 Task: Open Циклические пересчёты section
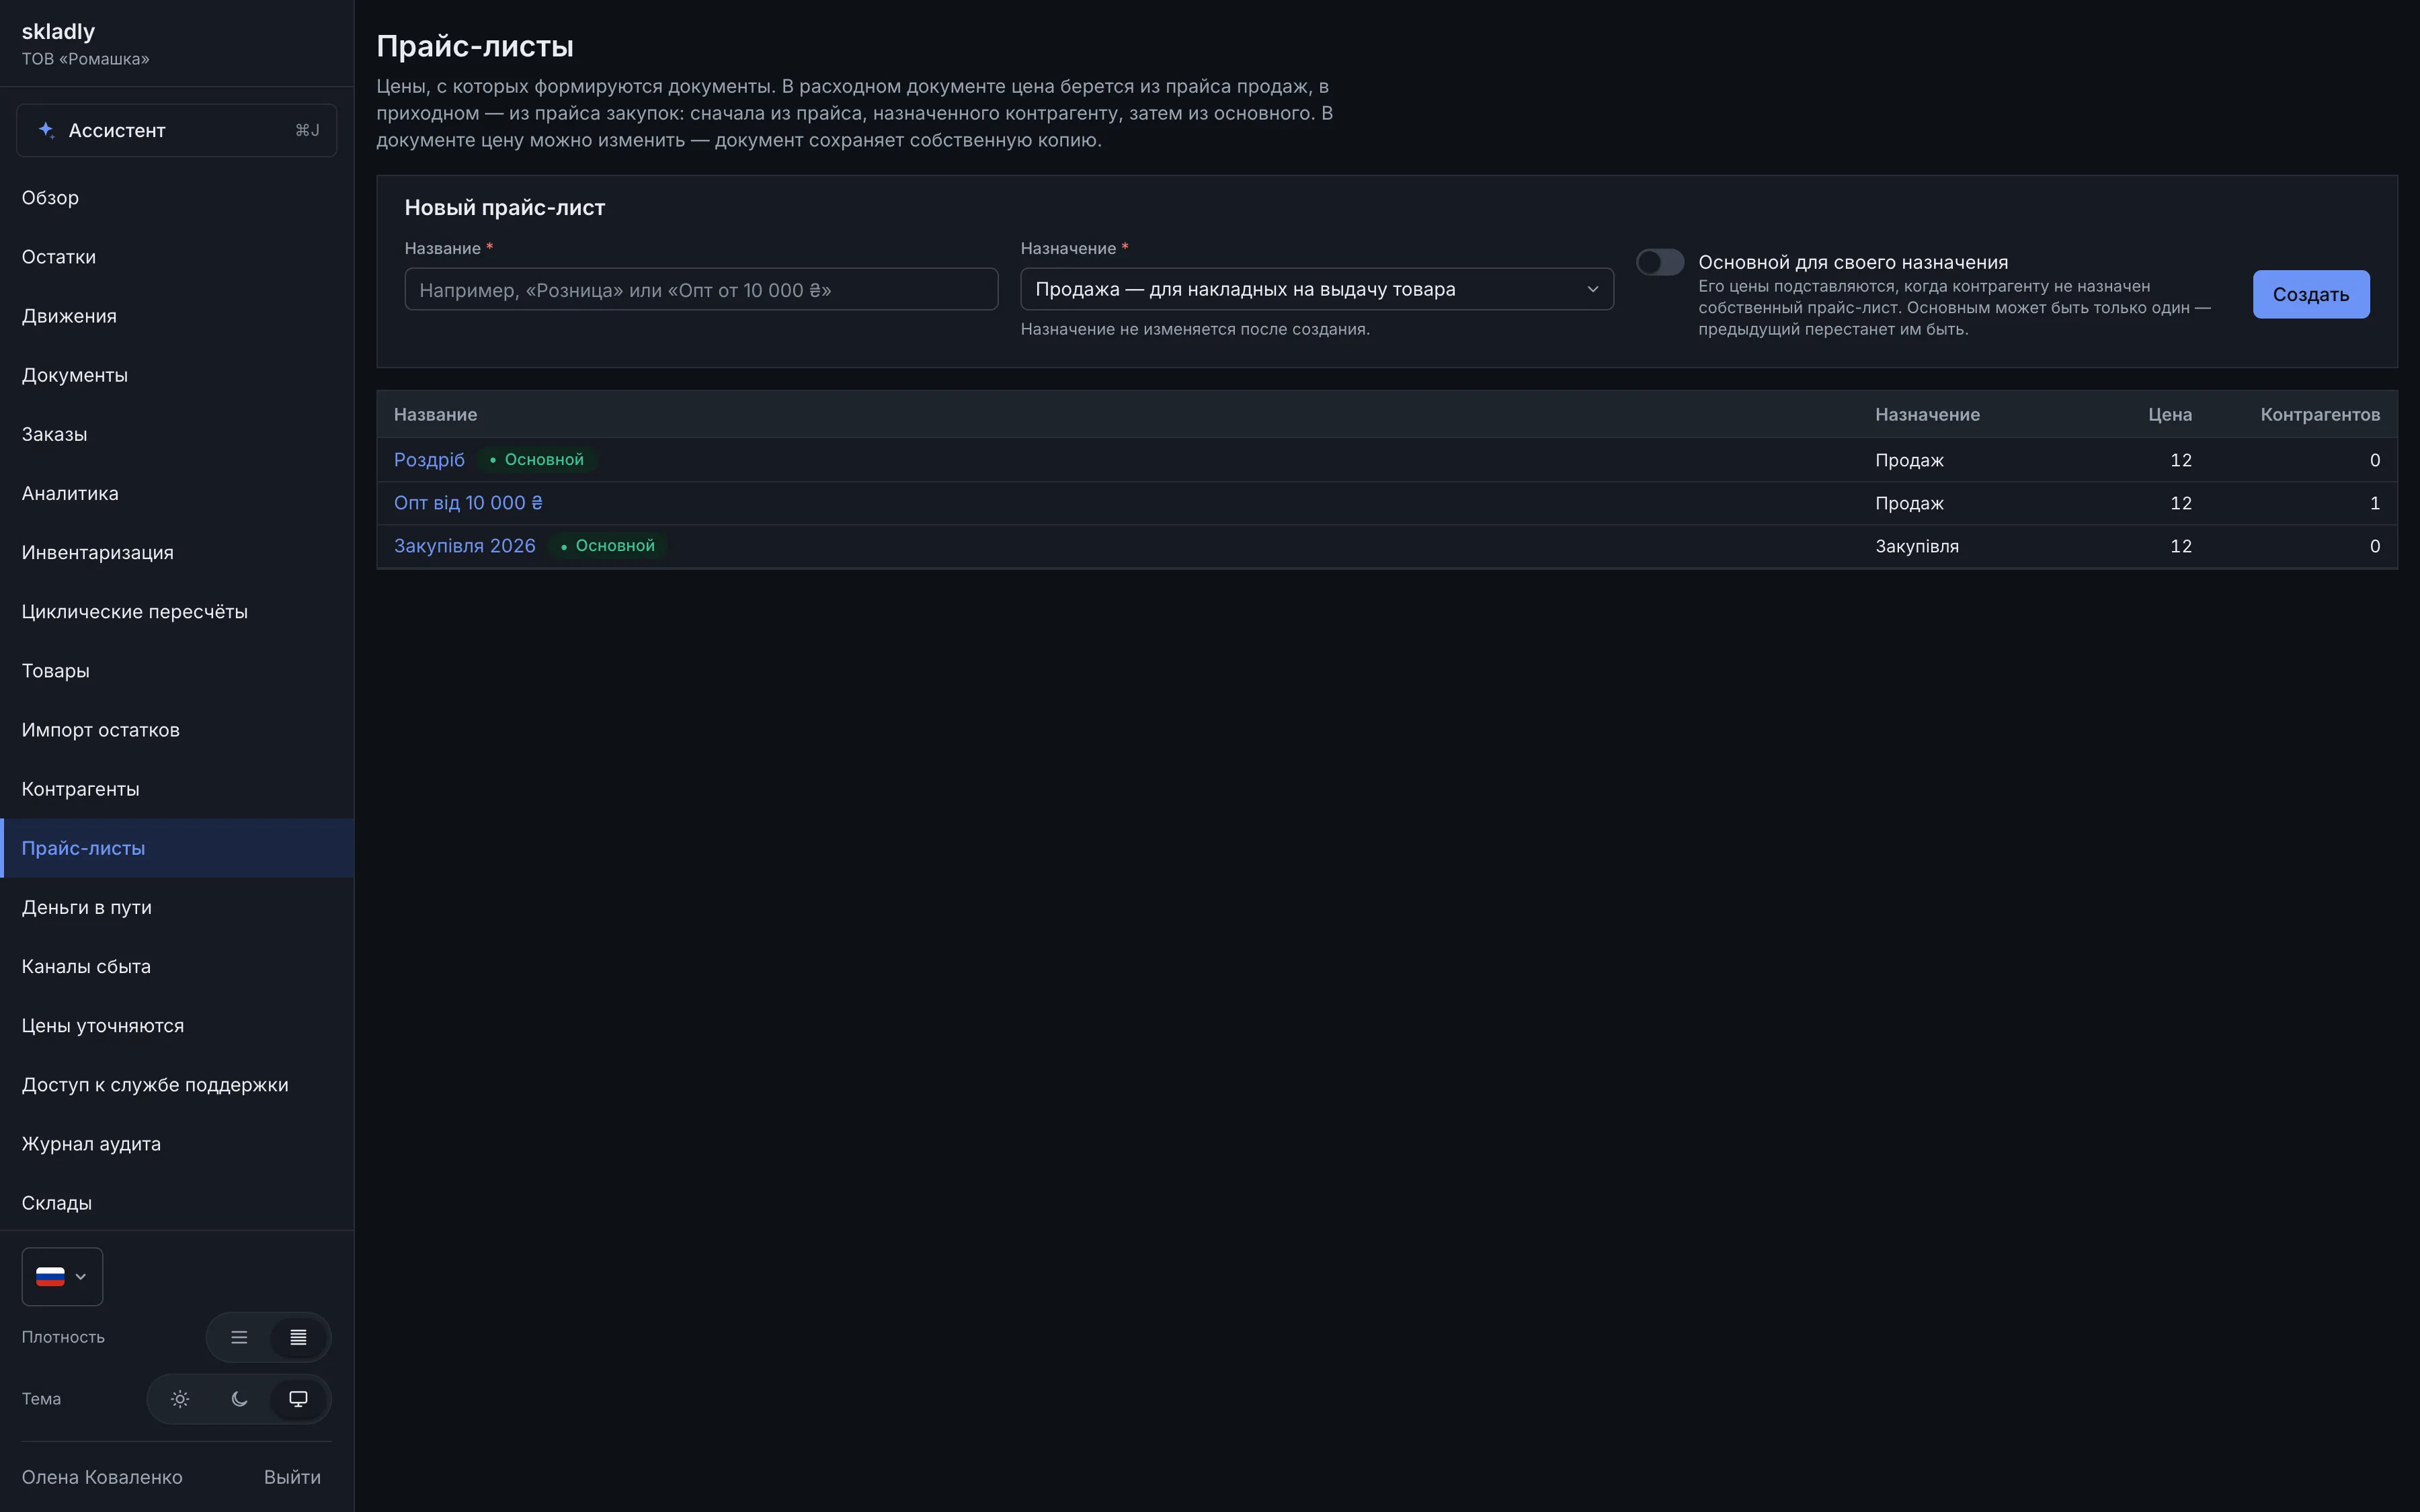coord(177,611)
